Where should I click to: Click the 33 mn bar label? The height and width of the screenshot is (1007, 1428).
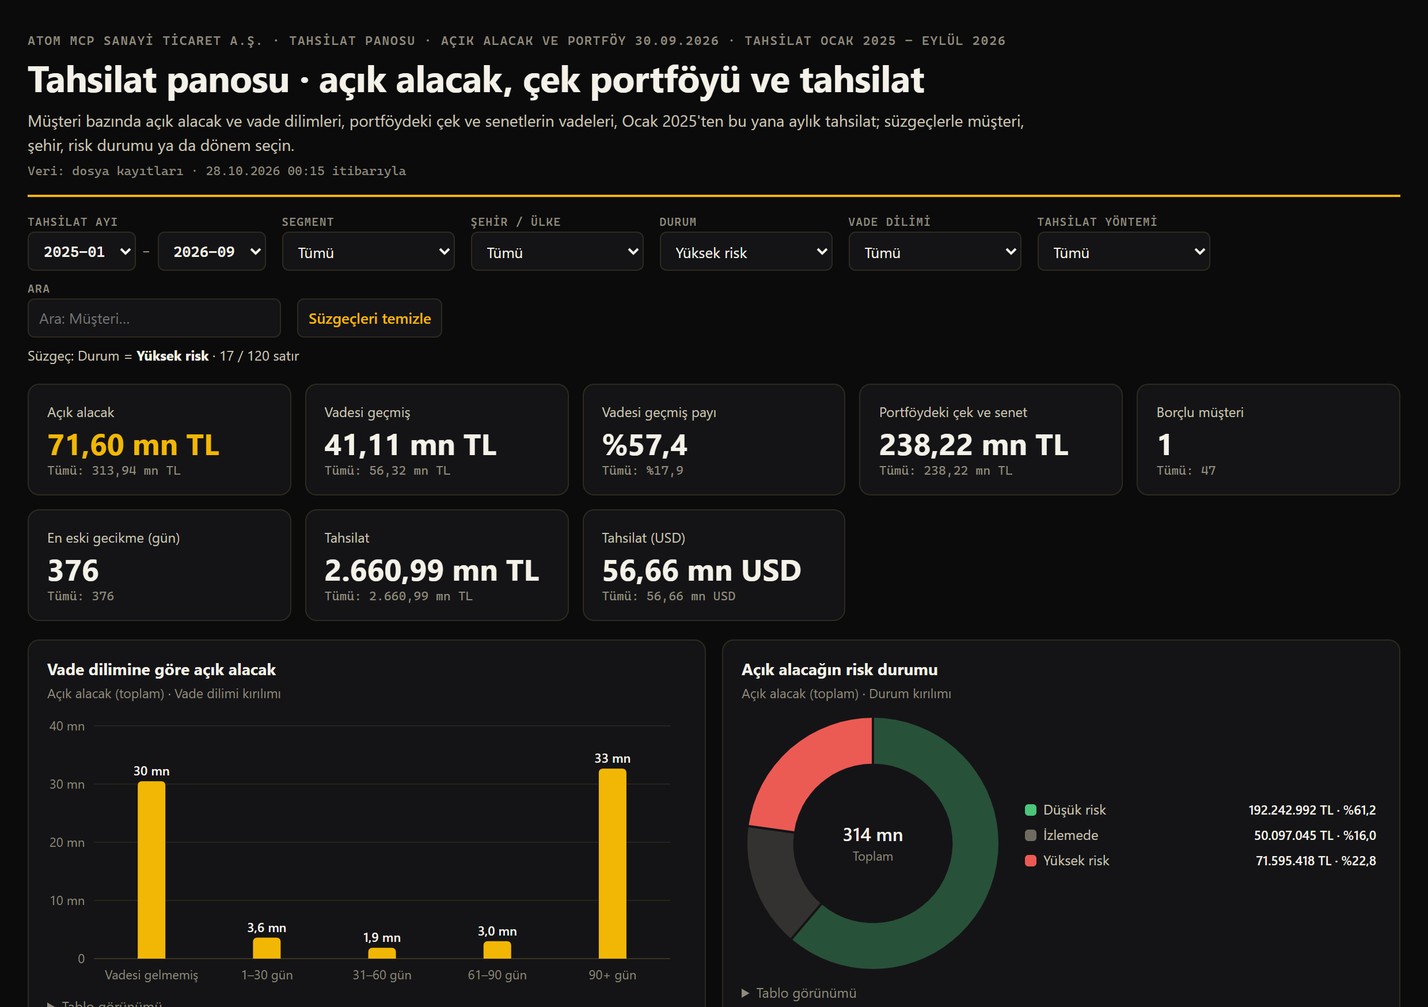612,758
